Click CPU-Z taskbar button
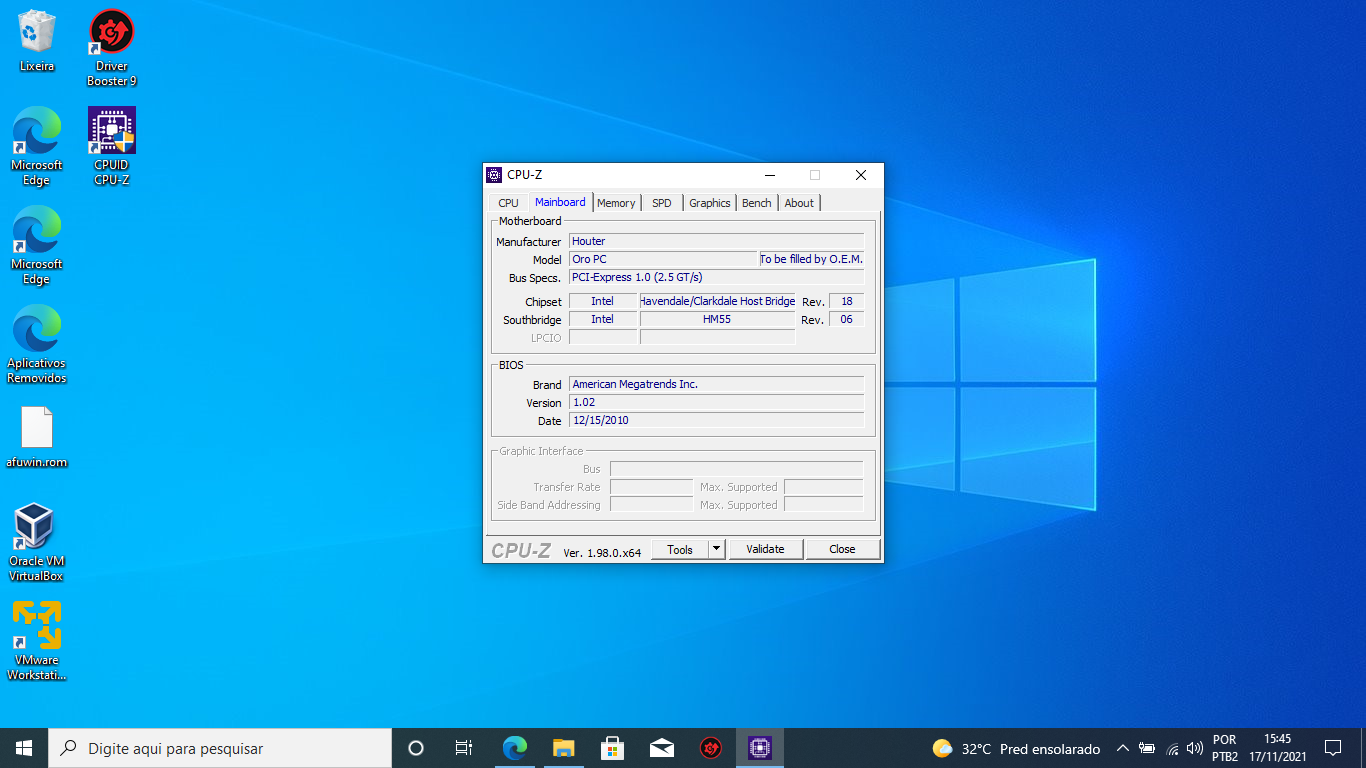Image resolution: width=1366 pixels, height=768 pixels. 760,748
